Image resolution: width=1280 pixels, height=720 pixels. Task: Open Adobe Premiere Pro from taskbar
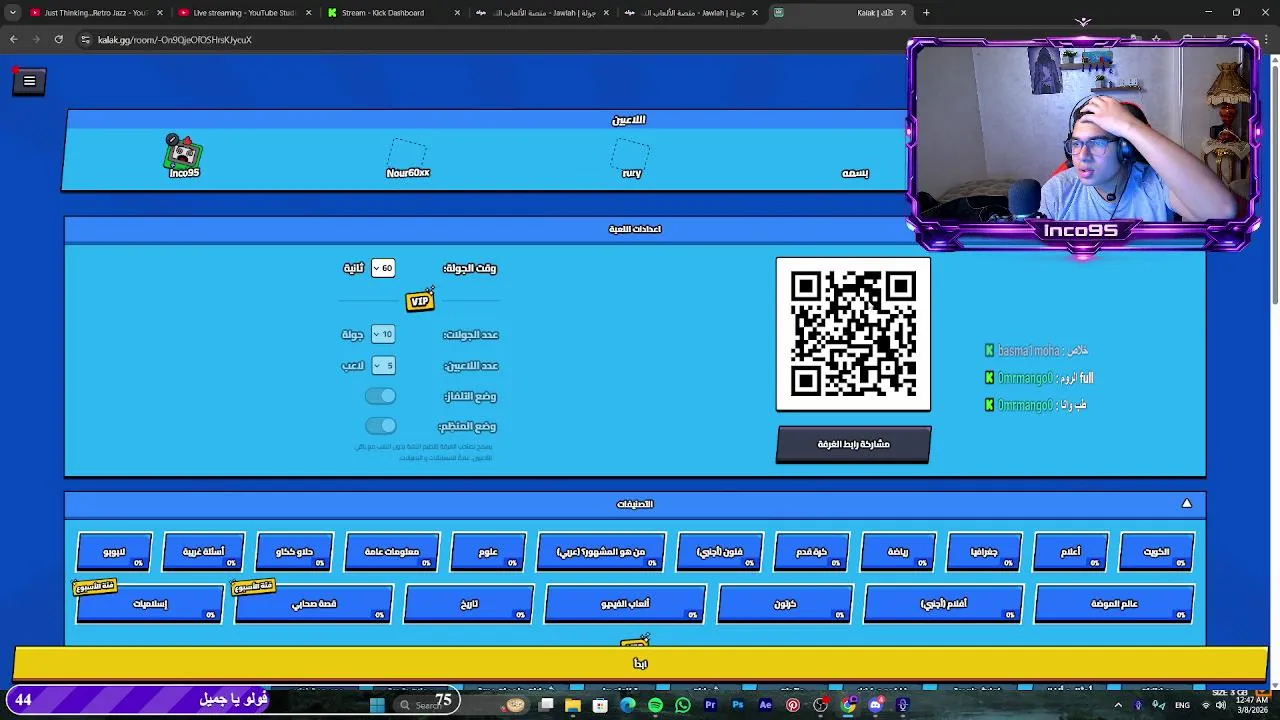710,705
